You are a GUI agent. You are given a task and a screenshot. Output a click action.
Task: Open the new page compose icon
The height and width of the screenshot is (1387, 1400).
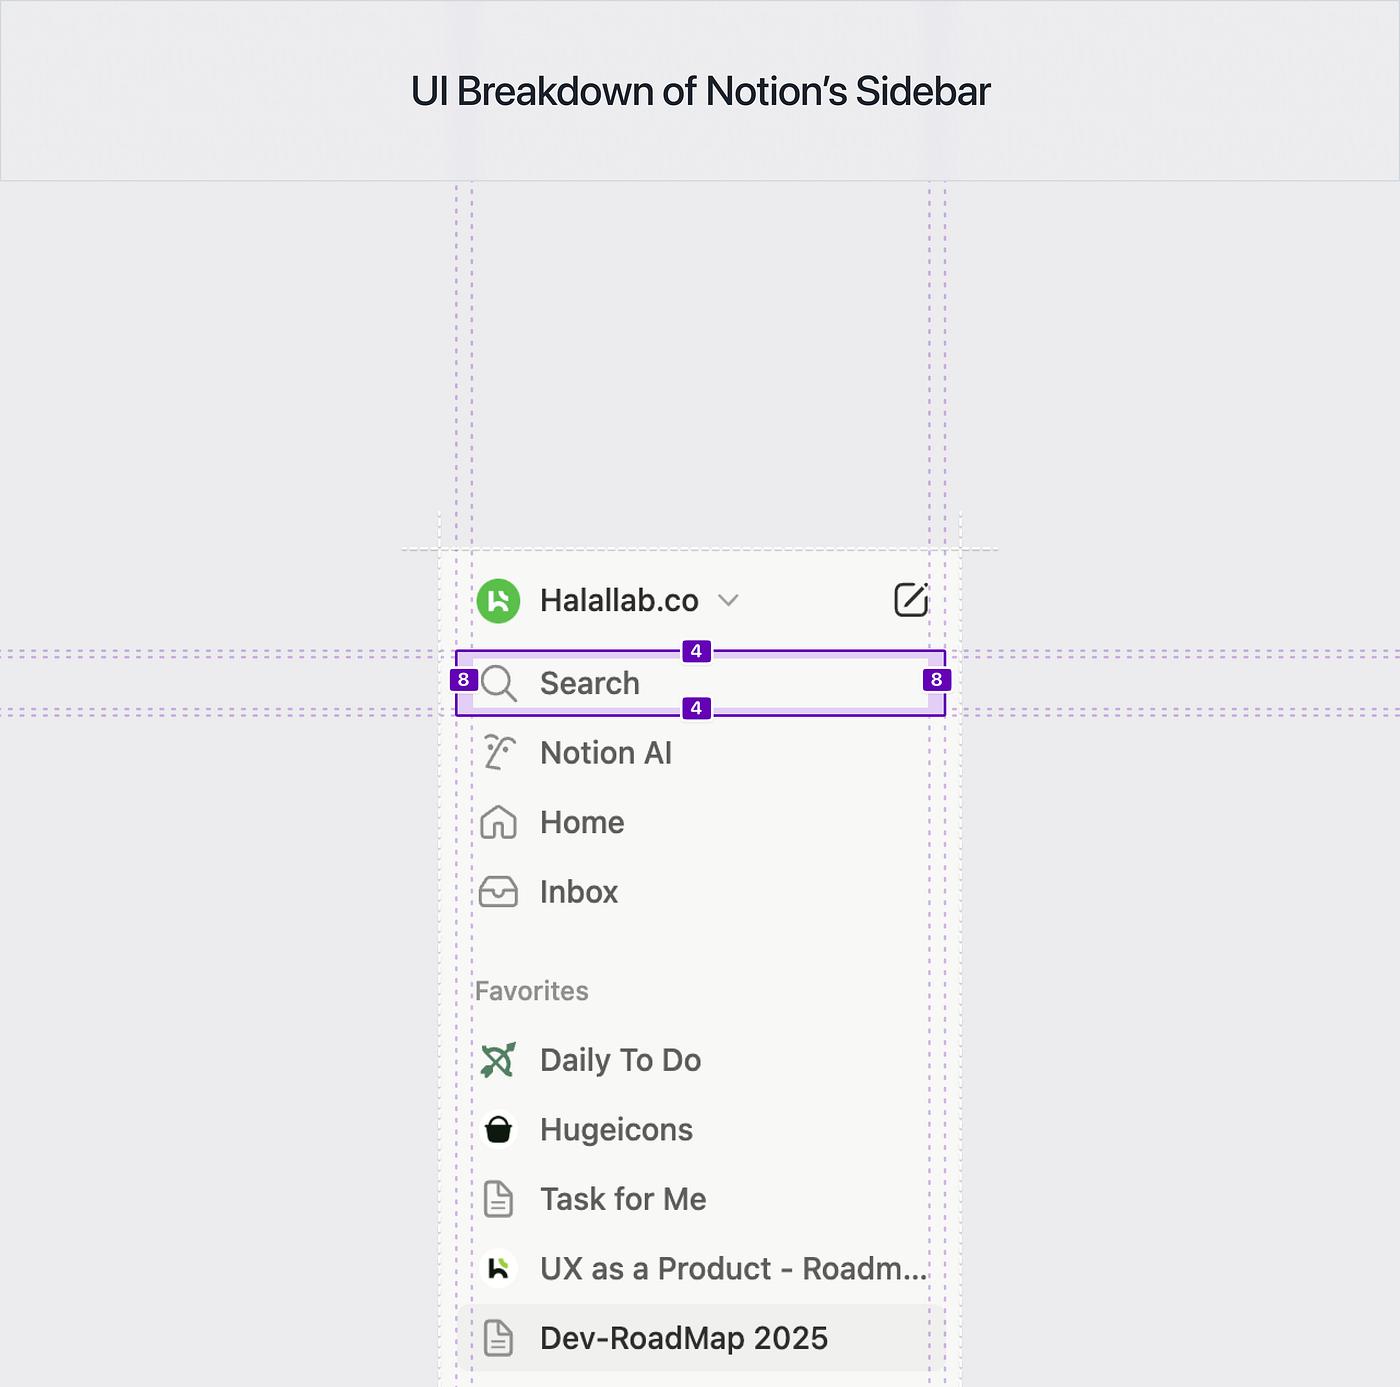pyautogui.click(x=911, y=600)
